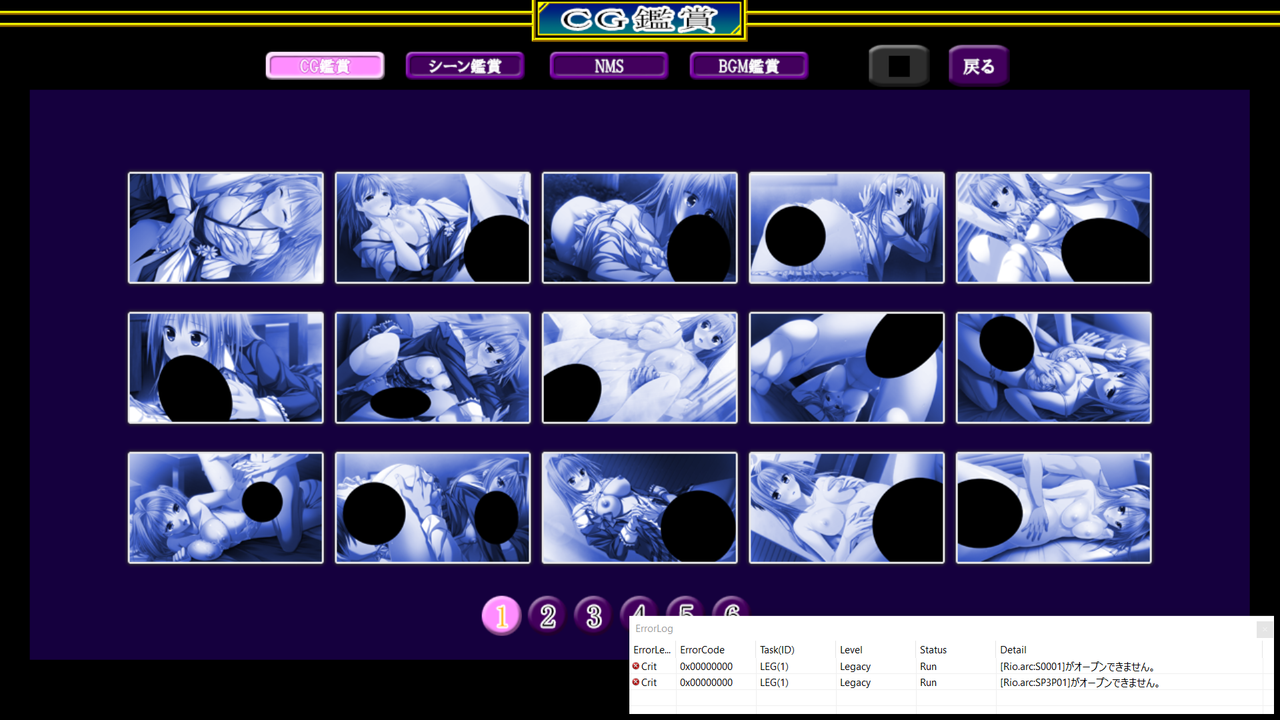The image size is (1280, 720).
Task: Sort ErrorLog by the Level column header
Action: [876, 650]
